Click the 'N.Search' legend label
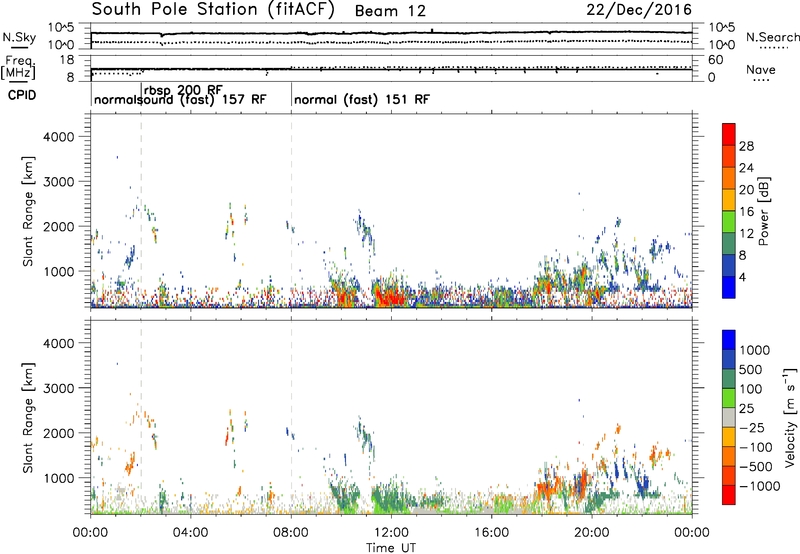800x554 pixels. [772, 37]
